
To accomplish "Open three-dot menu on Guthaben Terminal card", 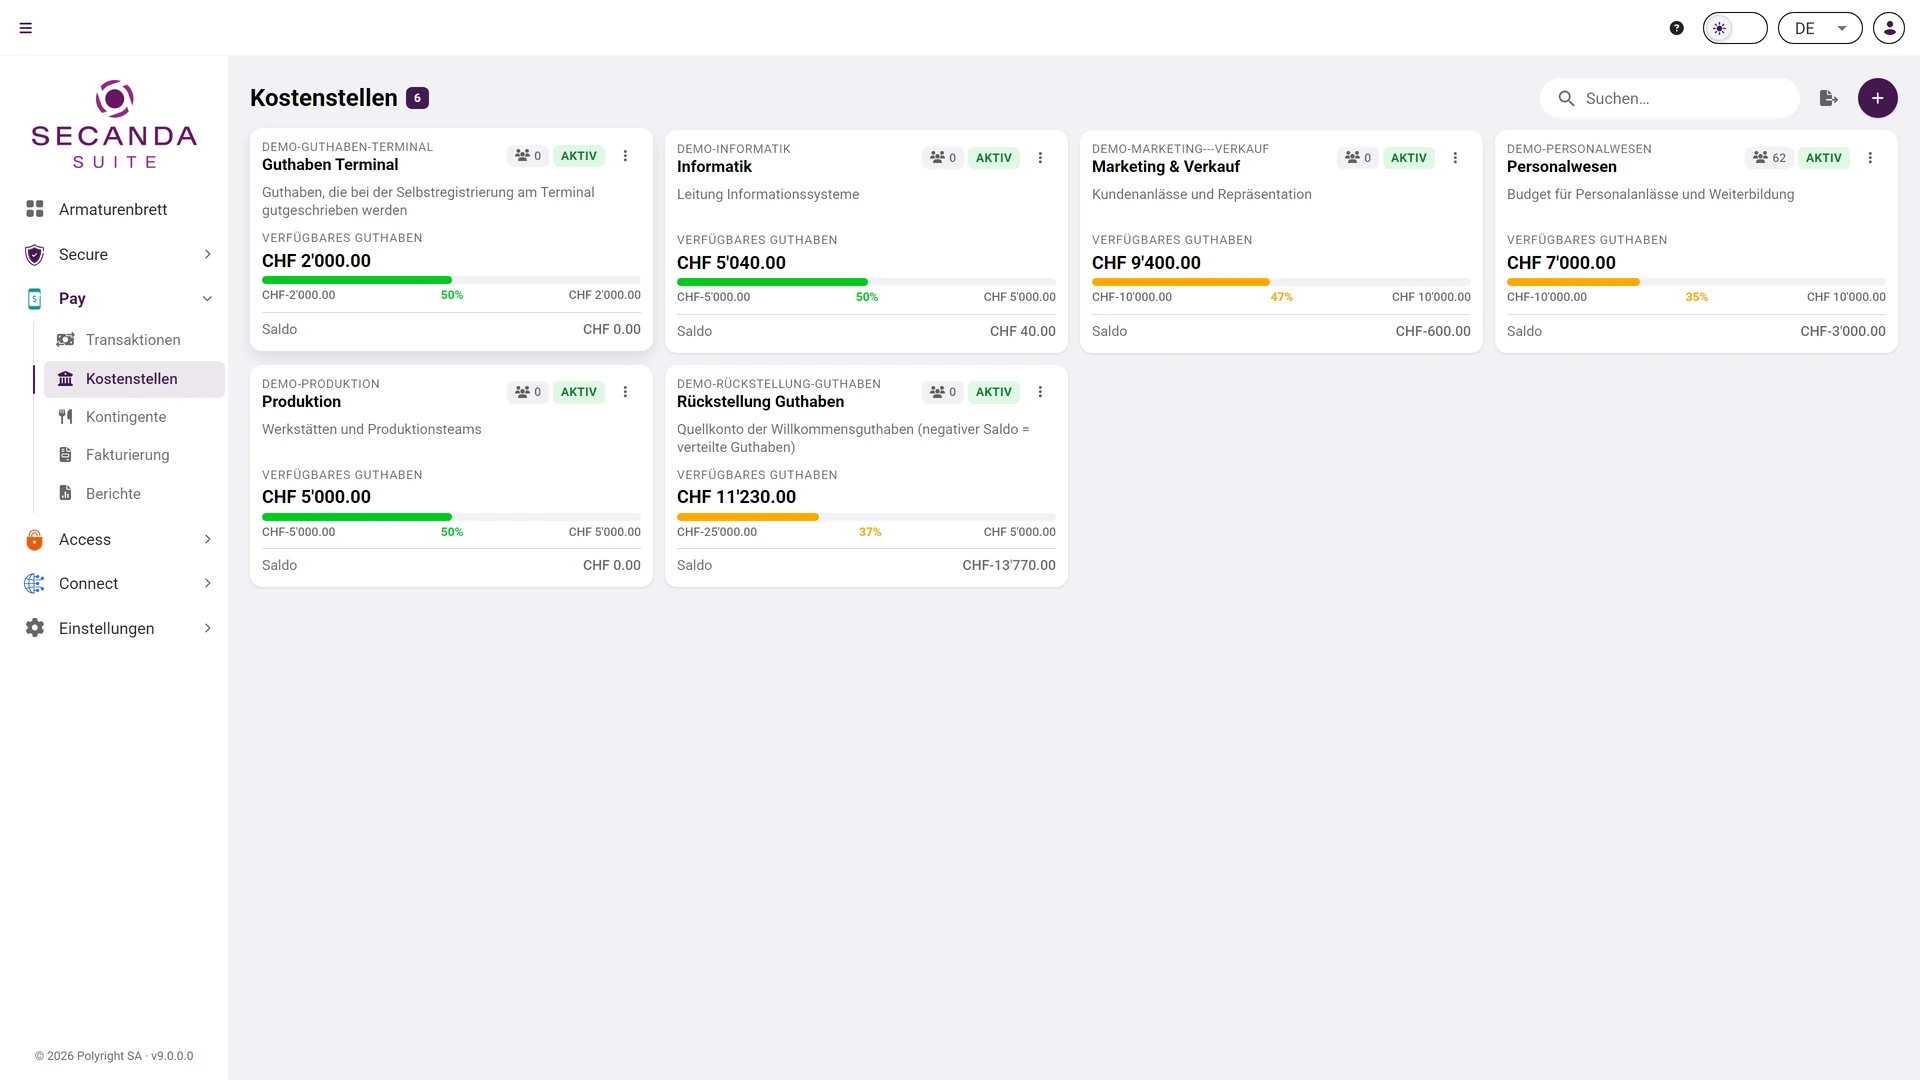I will tap(625, 156).
